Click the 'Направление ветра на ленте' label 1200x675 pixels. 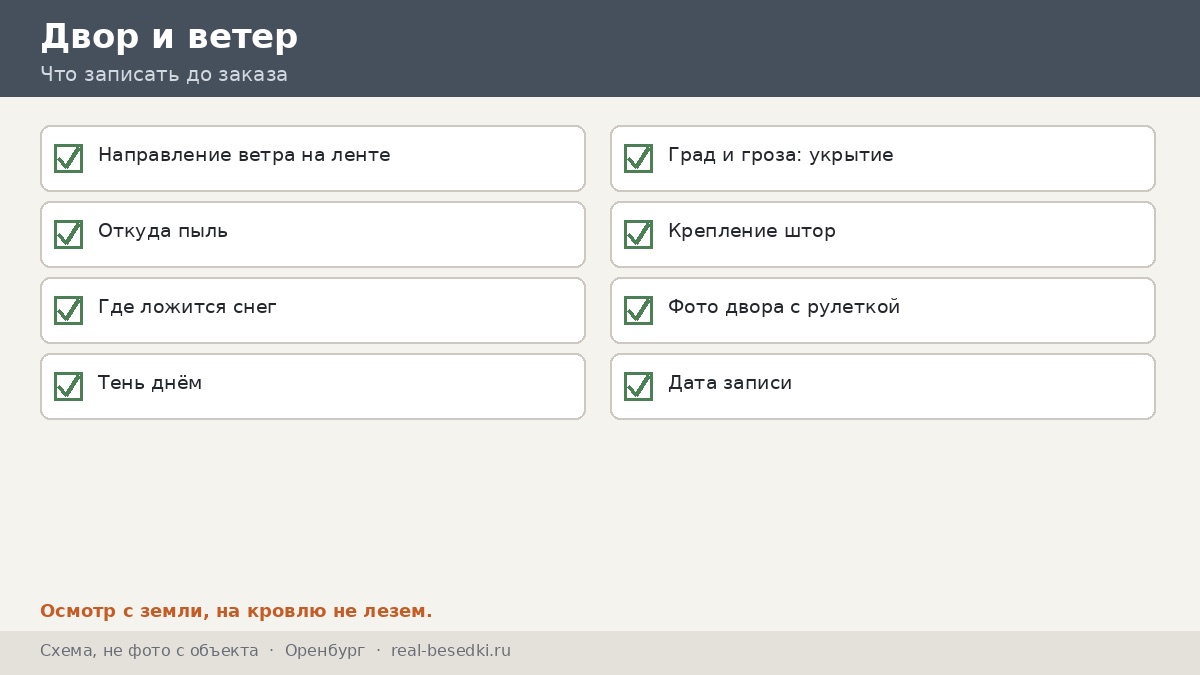[x=244, y=155]
